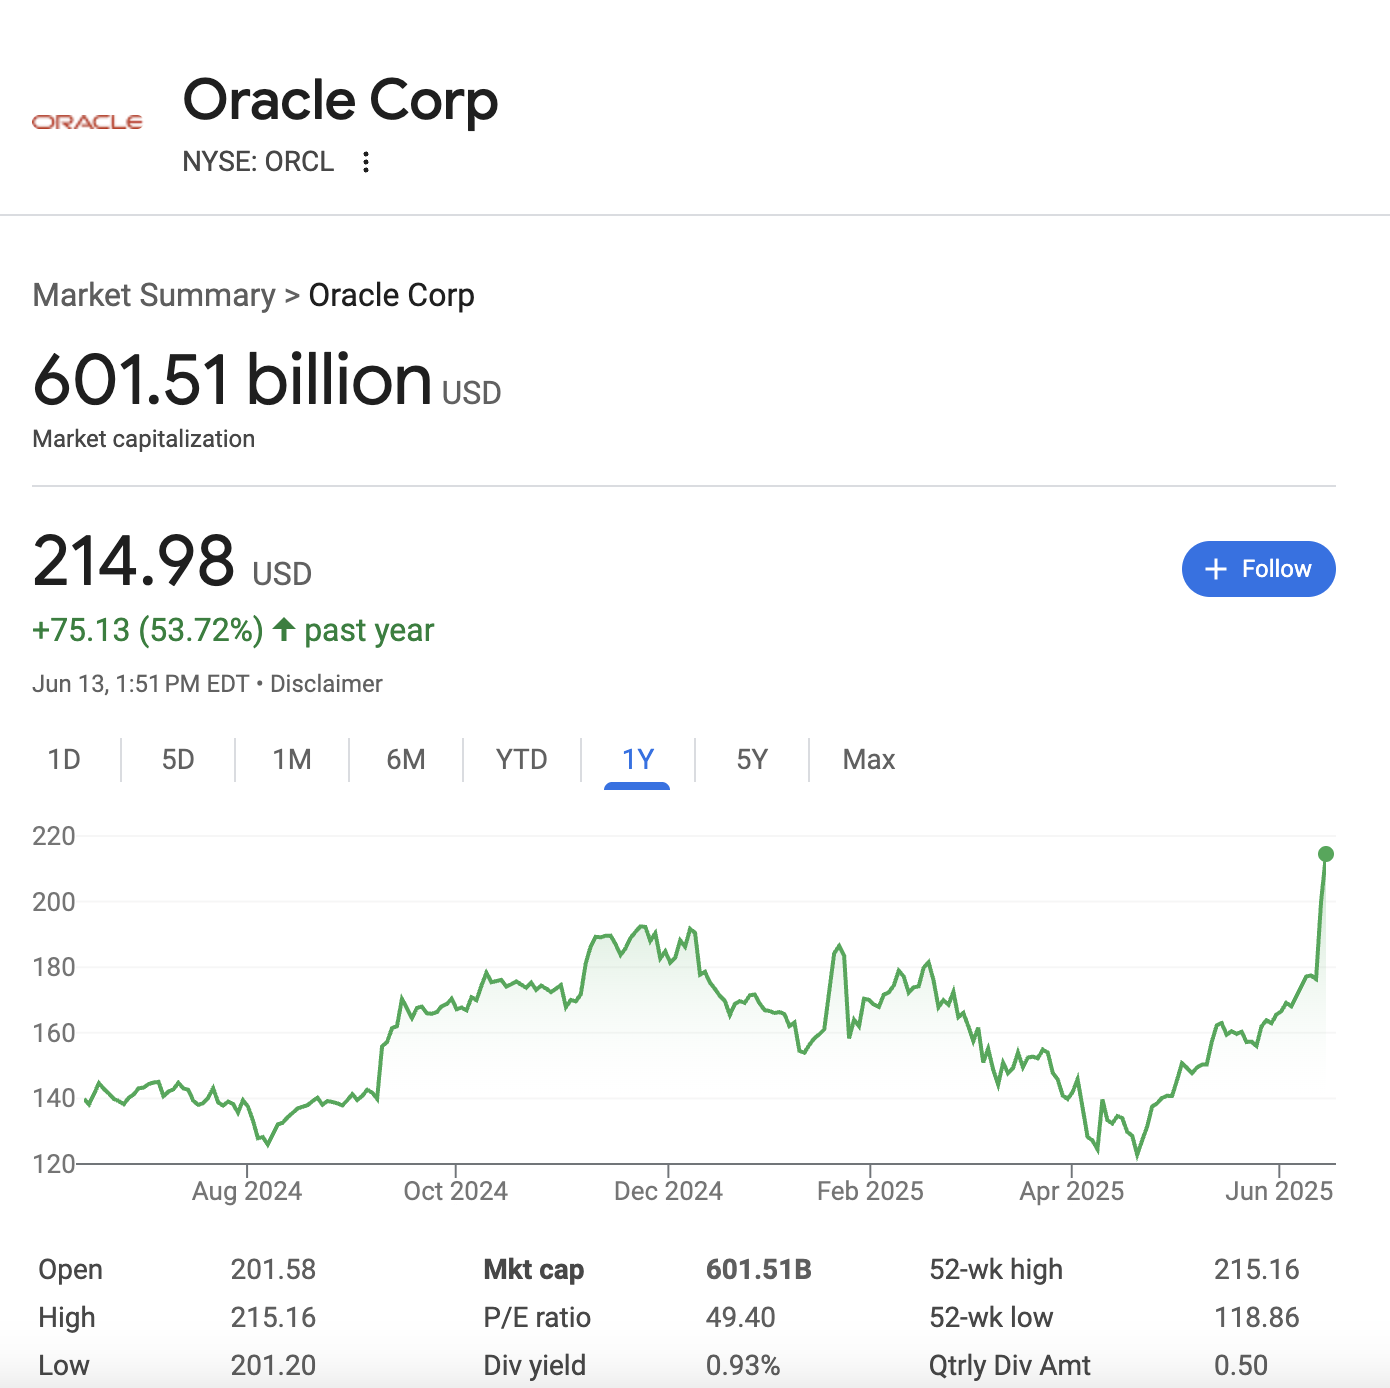
Task: Click the green dot at the chart's endpoint
Action: (1325, 853)
